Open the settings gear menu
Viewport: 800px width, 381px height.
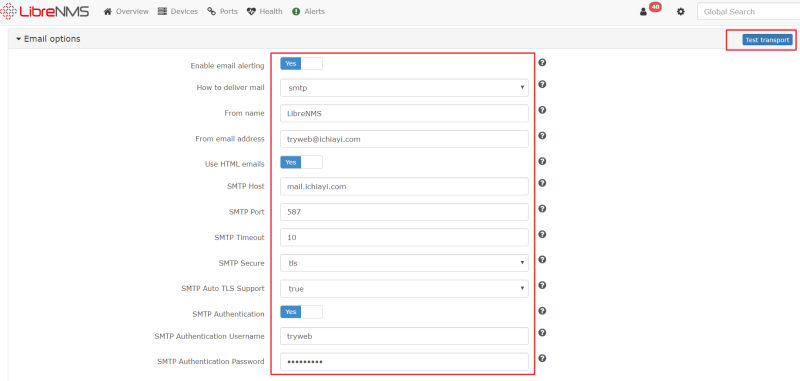[x=681, y=11]
